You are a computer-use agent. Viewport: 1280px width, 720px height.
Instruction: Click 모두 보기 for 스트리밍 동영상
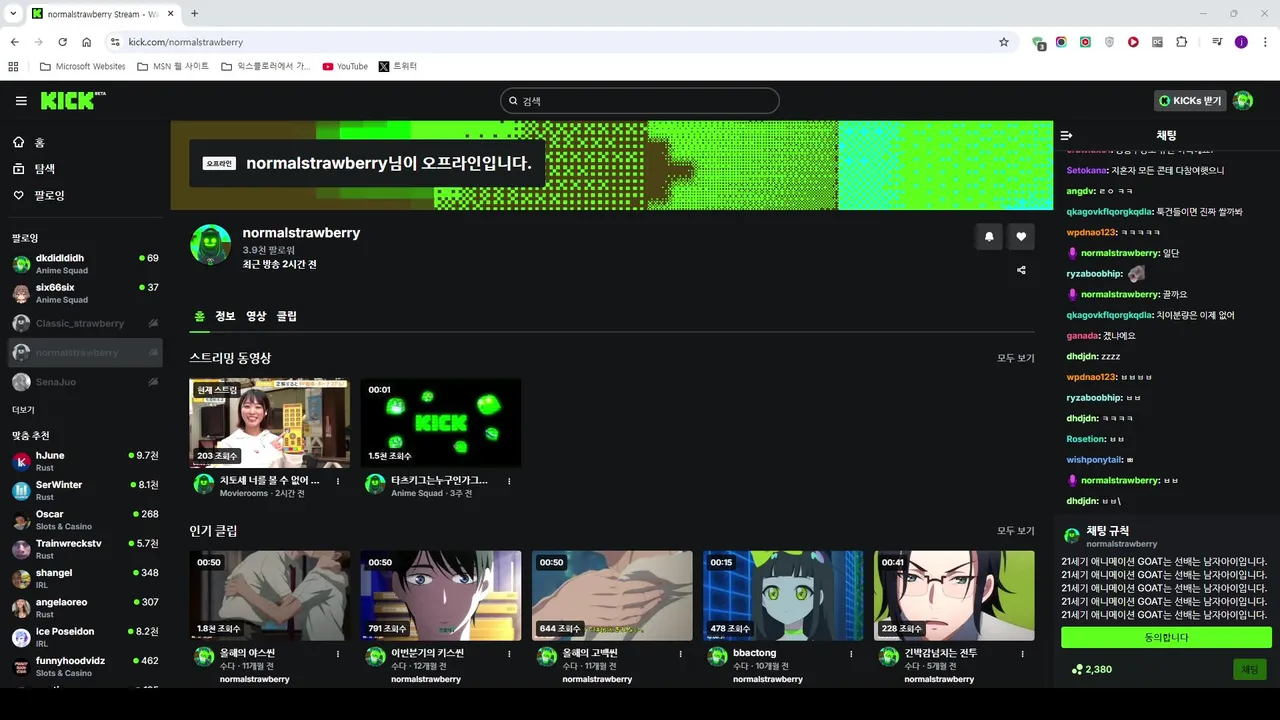click(1016, 358)
